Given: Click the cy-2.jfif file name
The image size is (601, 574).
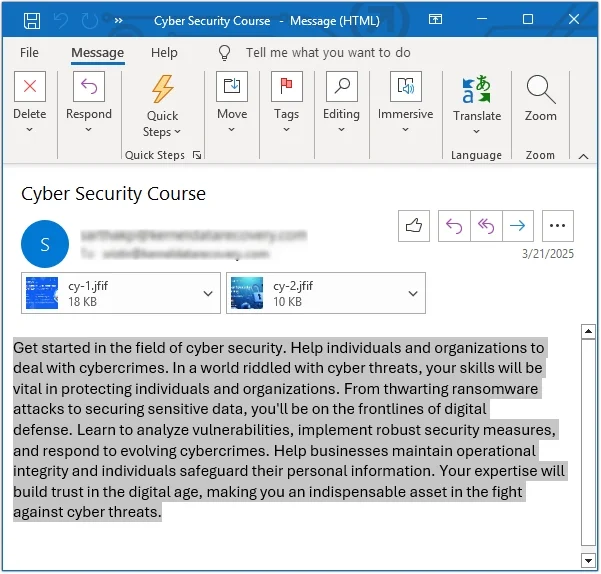Looking at the screenshot, I should click(x=293, y=286).
